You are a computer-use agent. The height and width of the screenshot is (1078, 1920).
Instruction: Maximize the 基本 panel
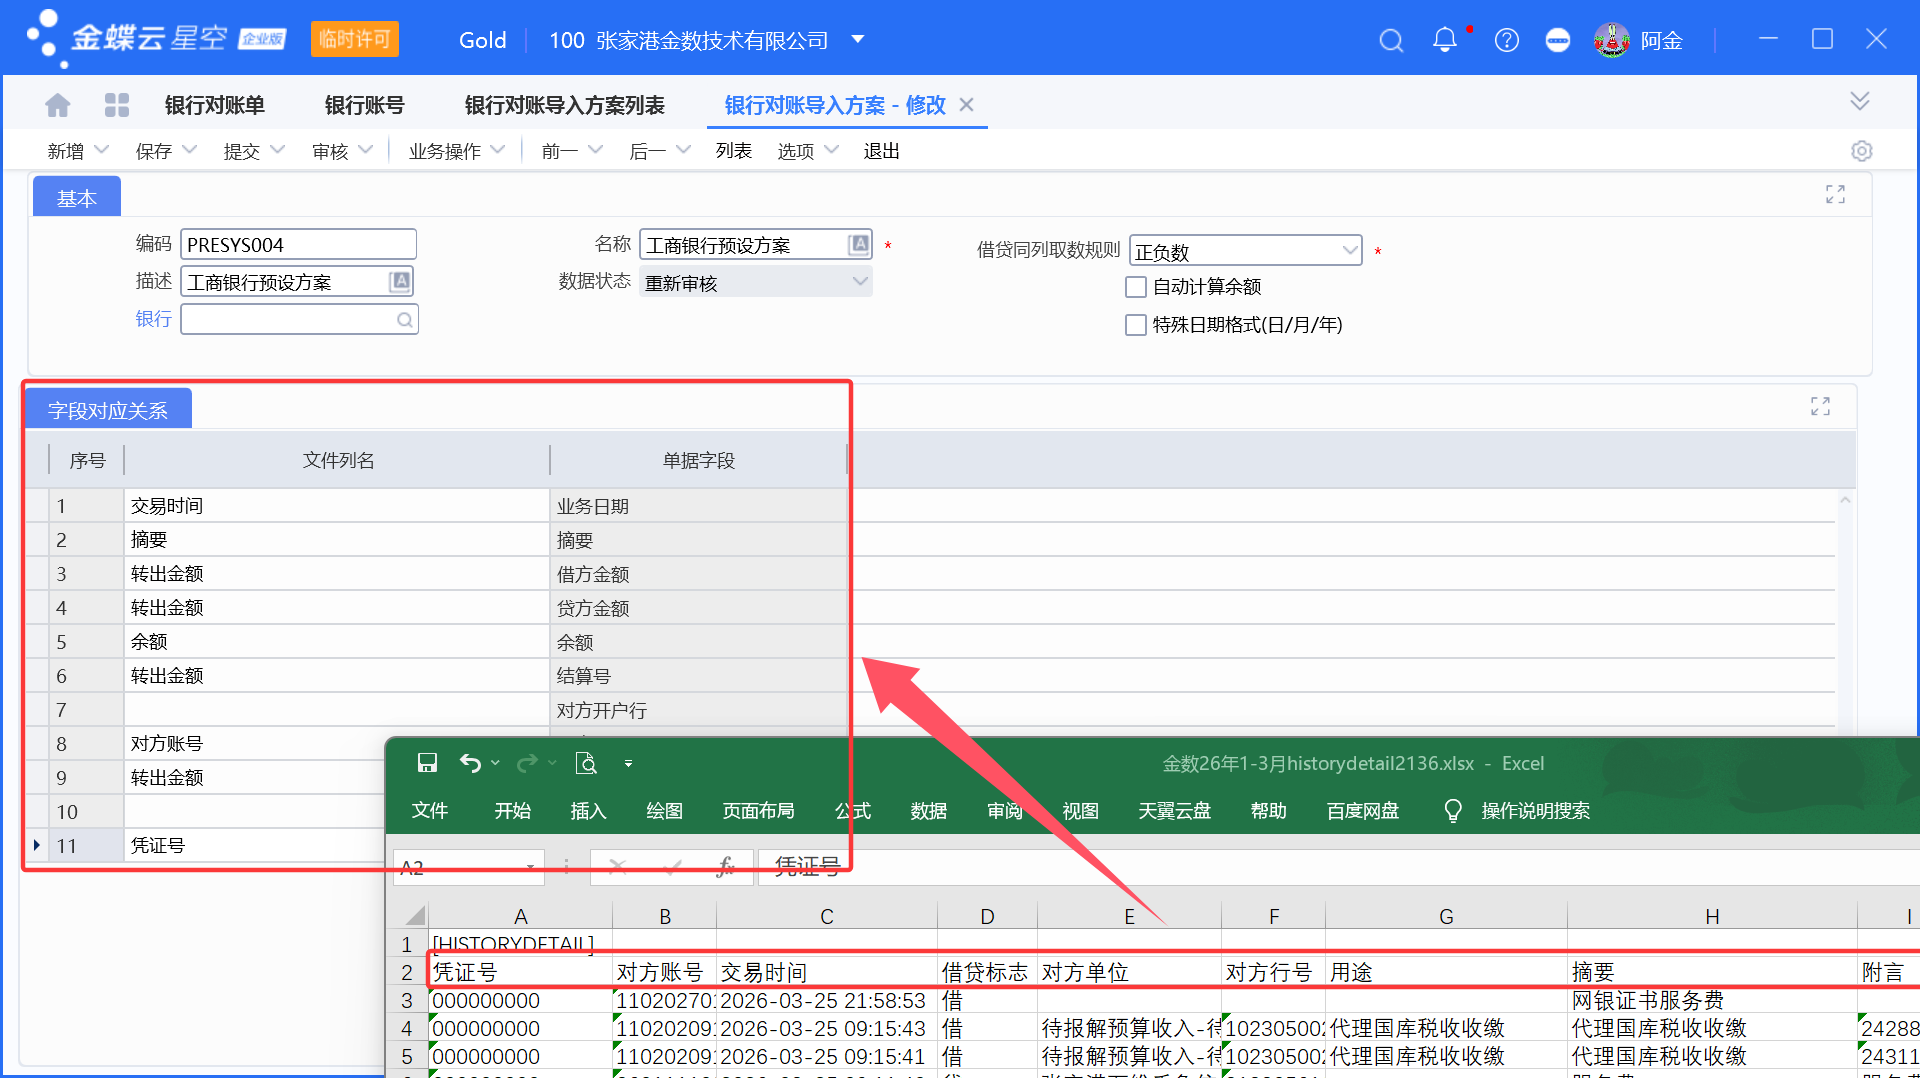[1835, 194]
